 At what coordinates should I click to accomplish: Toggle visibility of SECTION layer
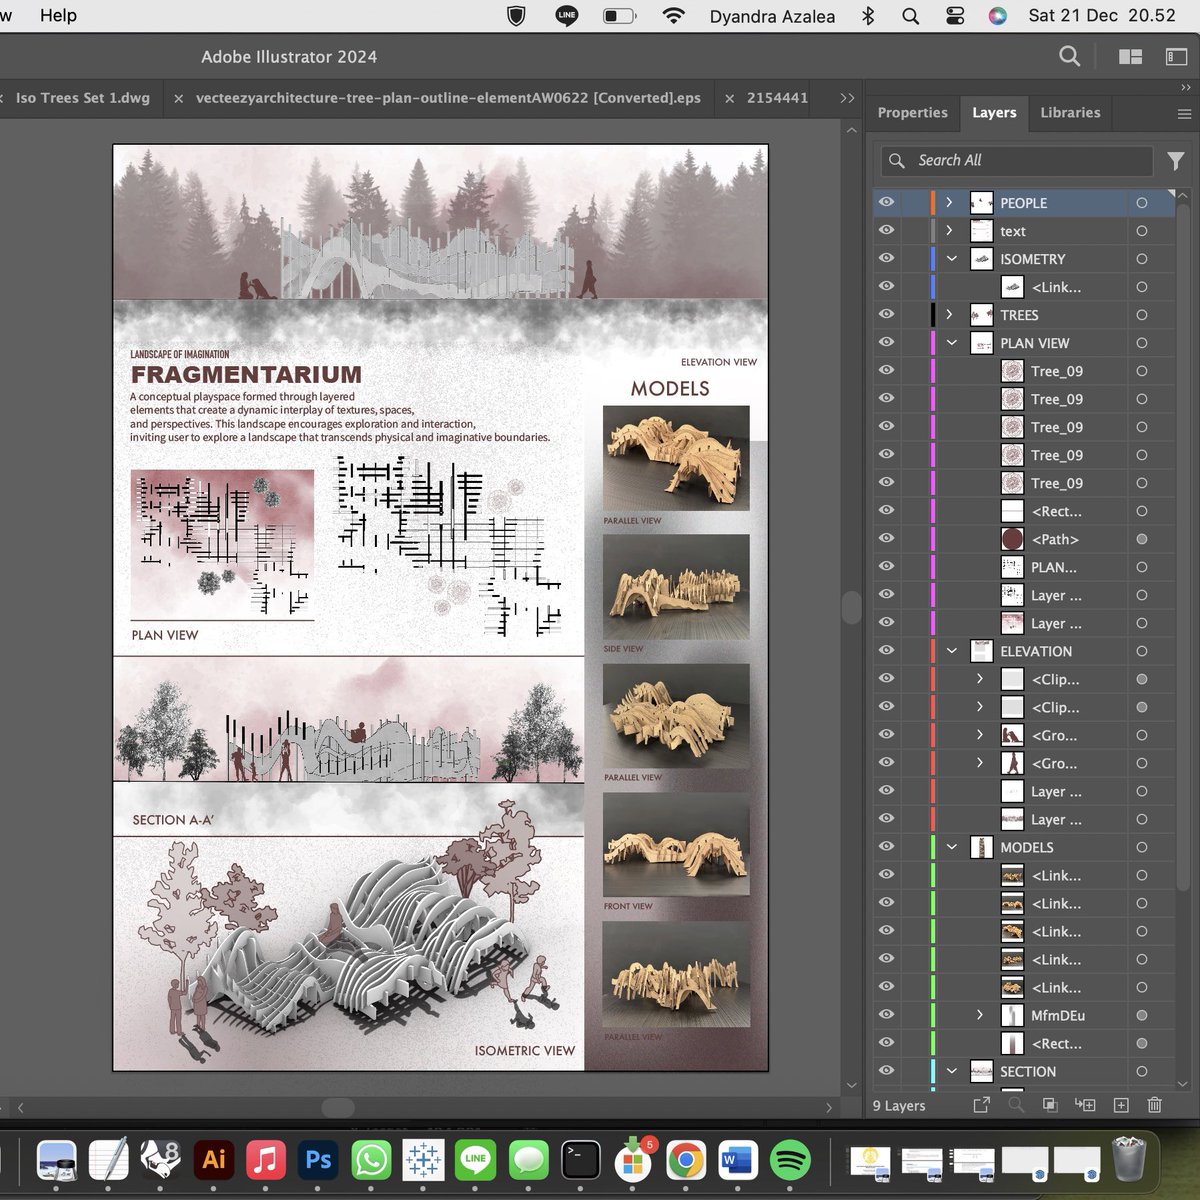click(x=887, y=1071)
